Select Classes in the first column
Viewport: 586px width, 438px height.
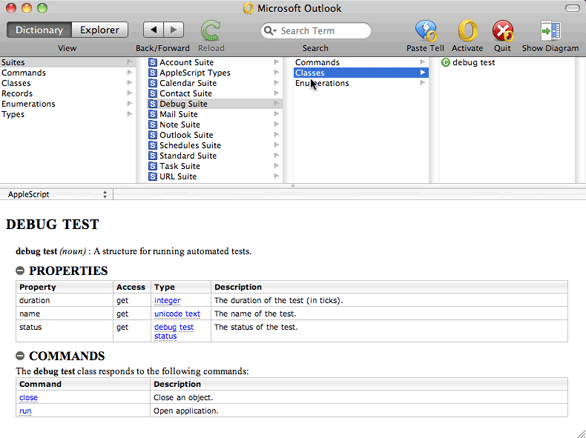[16, 83]
